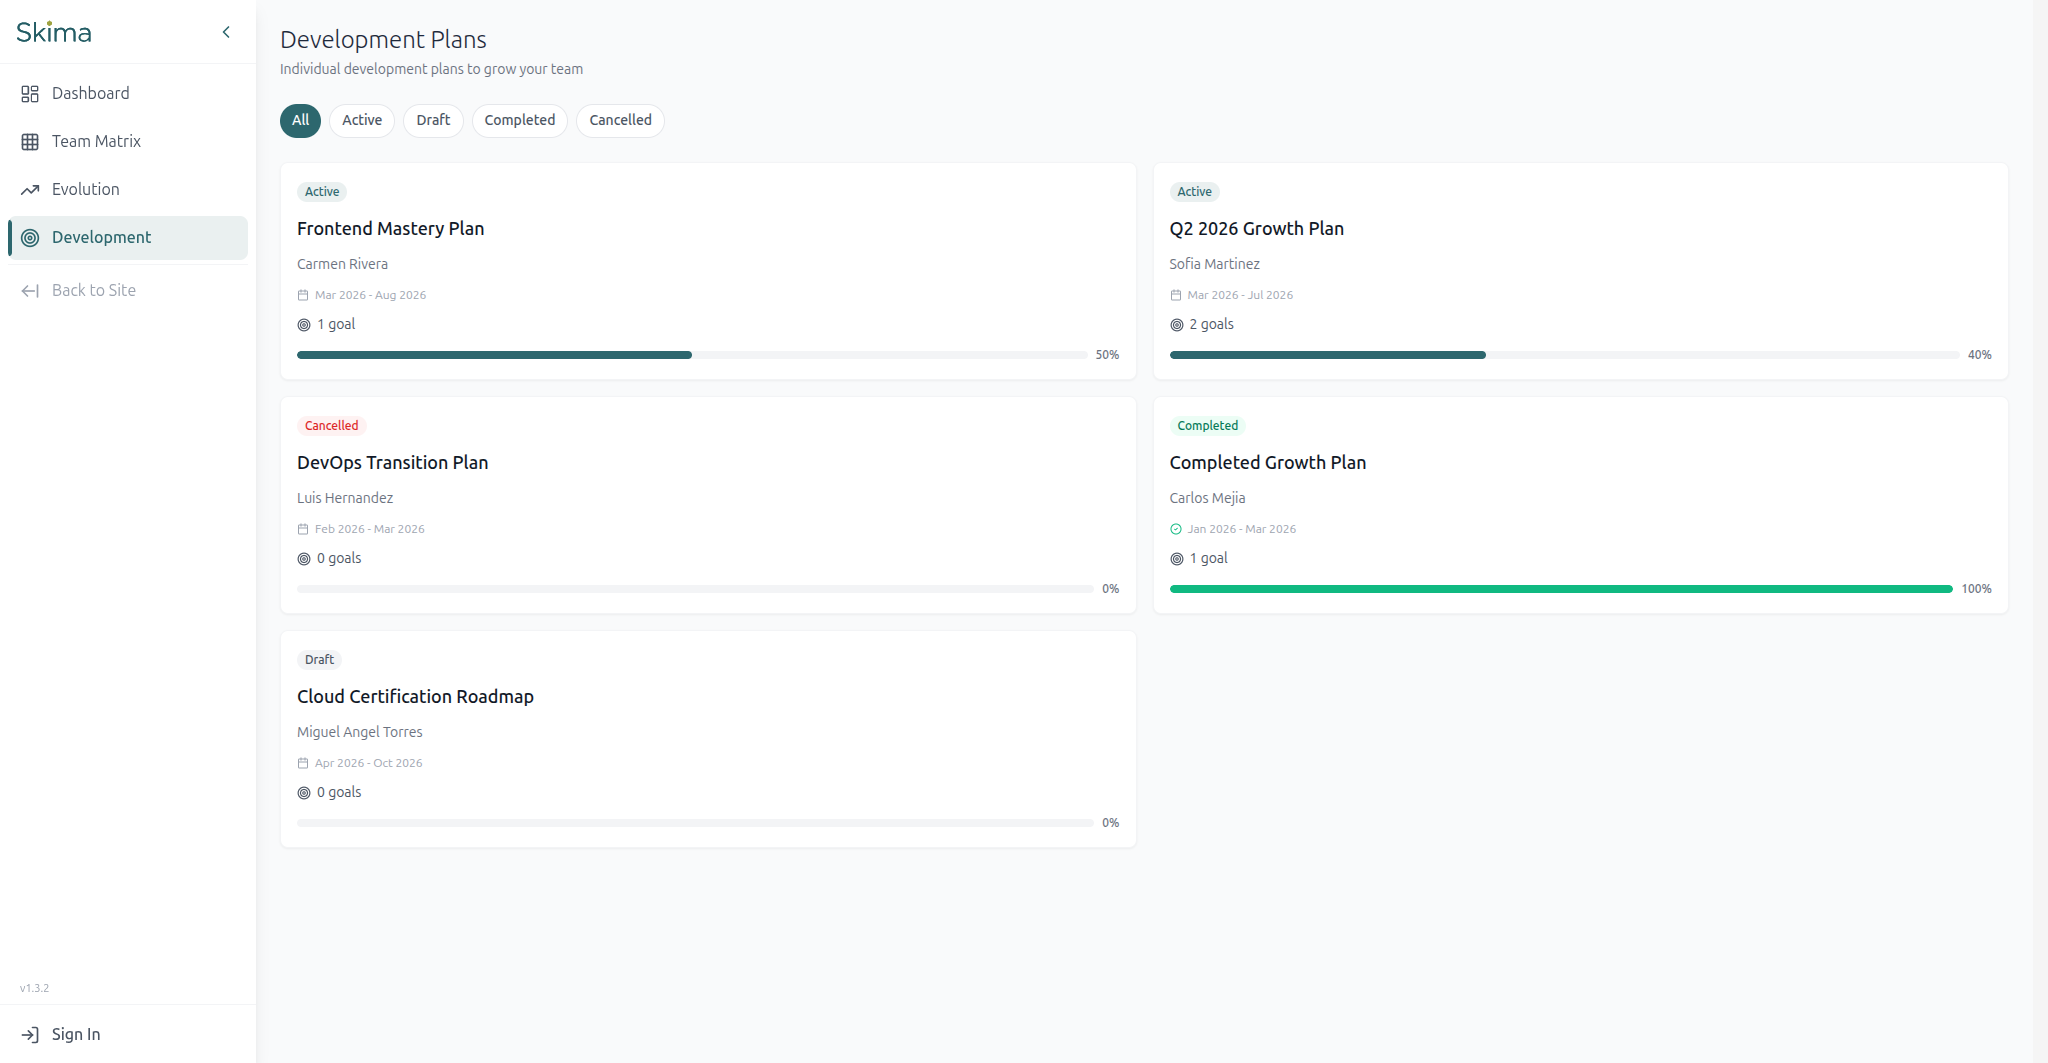Open the DevOps Transition Plan card
Viewport: 2048px width, 1063px height.
click(x=708, y=505)
